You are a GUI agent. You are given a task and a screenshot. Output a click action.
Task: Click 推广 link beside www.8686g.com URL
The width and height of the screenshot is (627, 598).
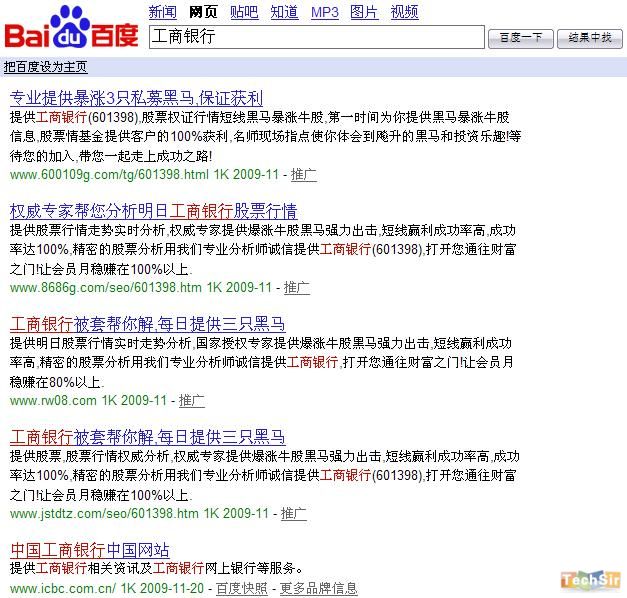click(297, 288)
